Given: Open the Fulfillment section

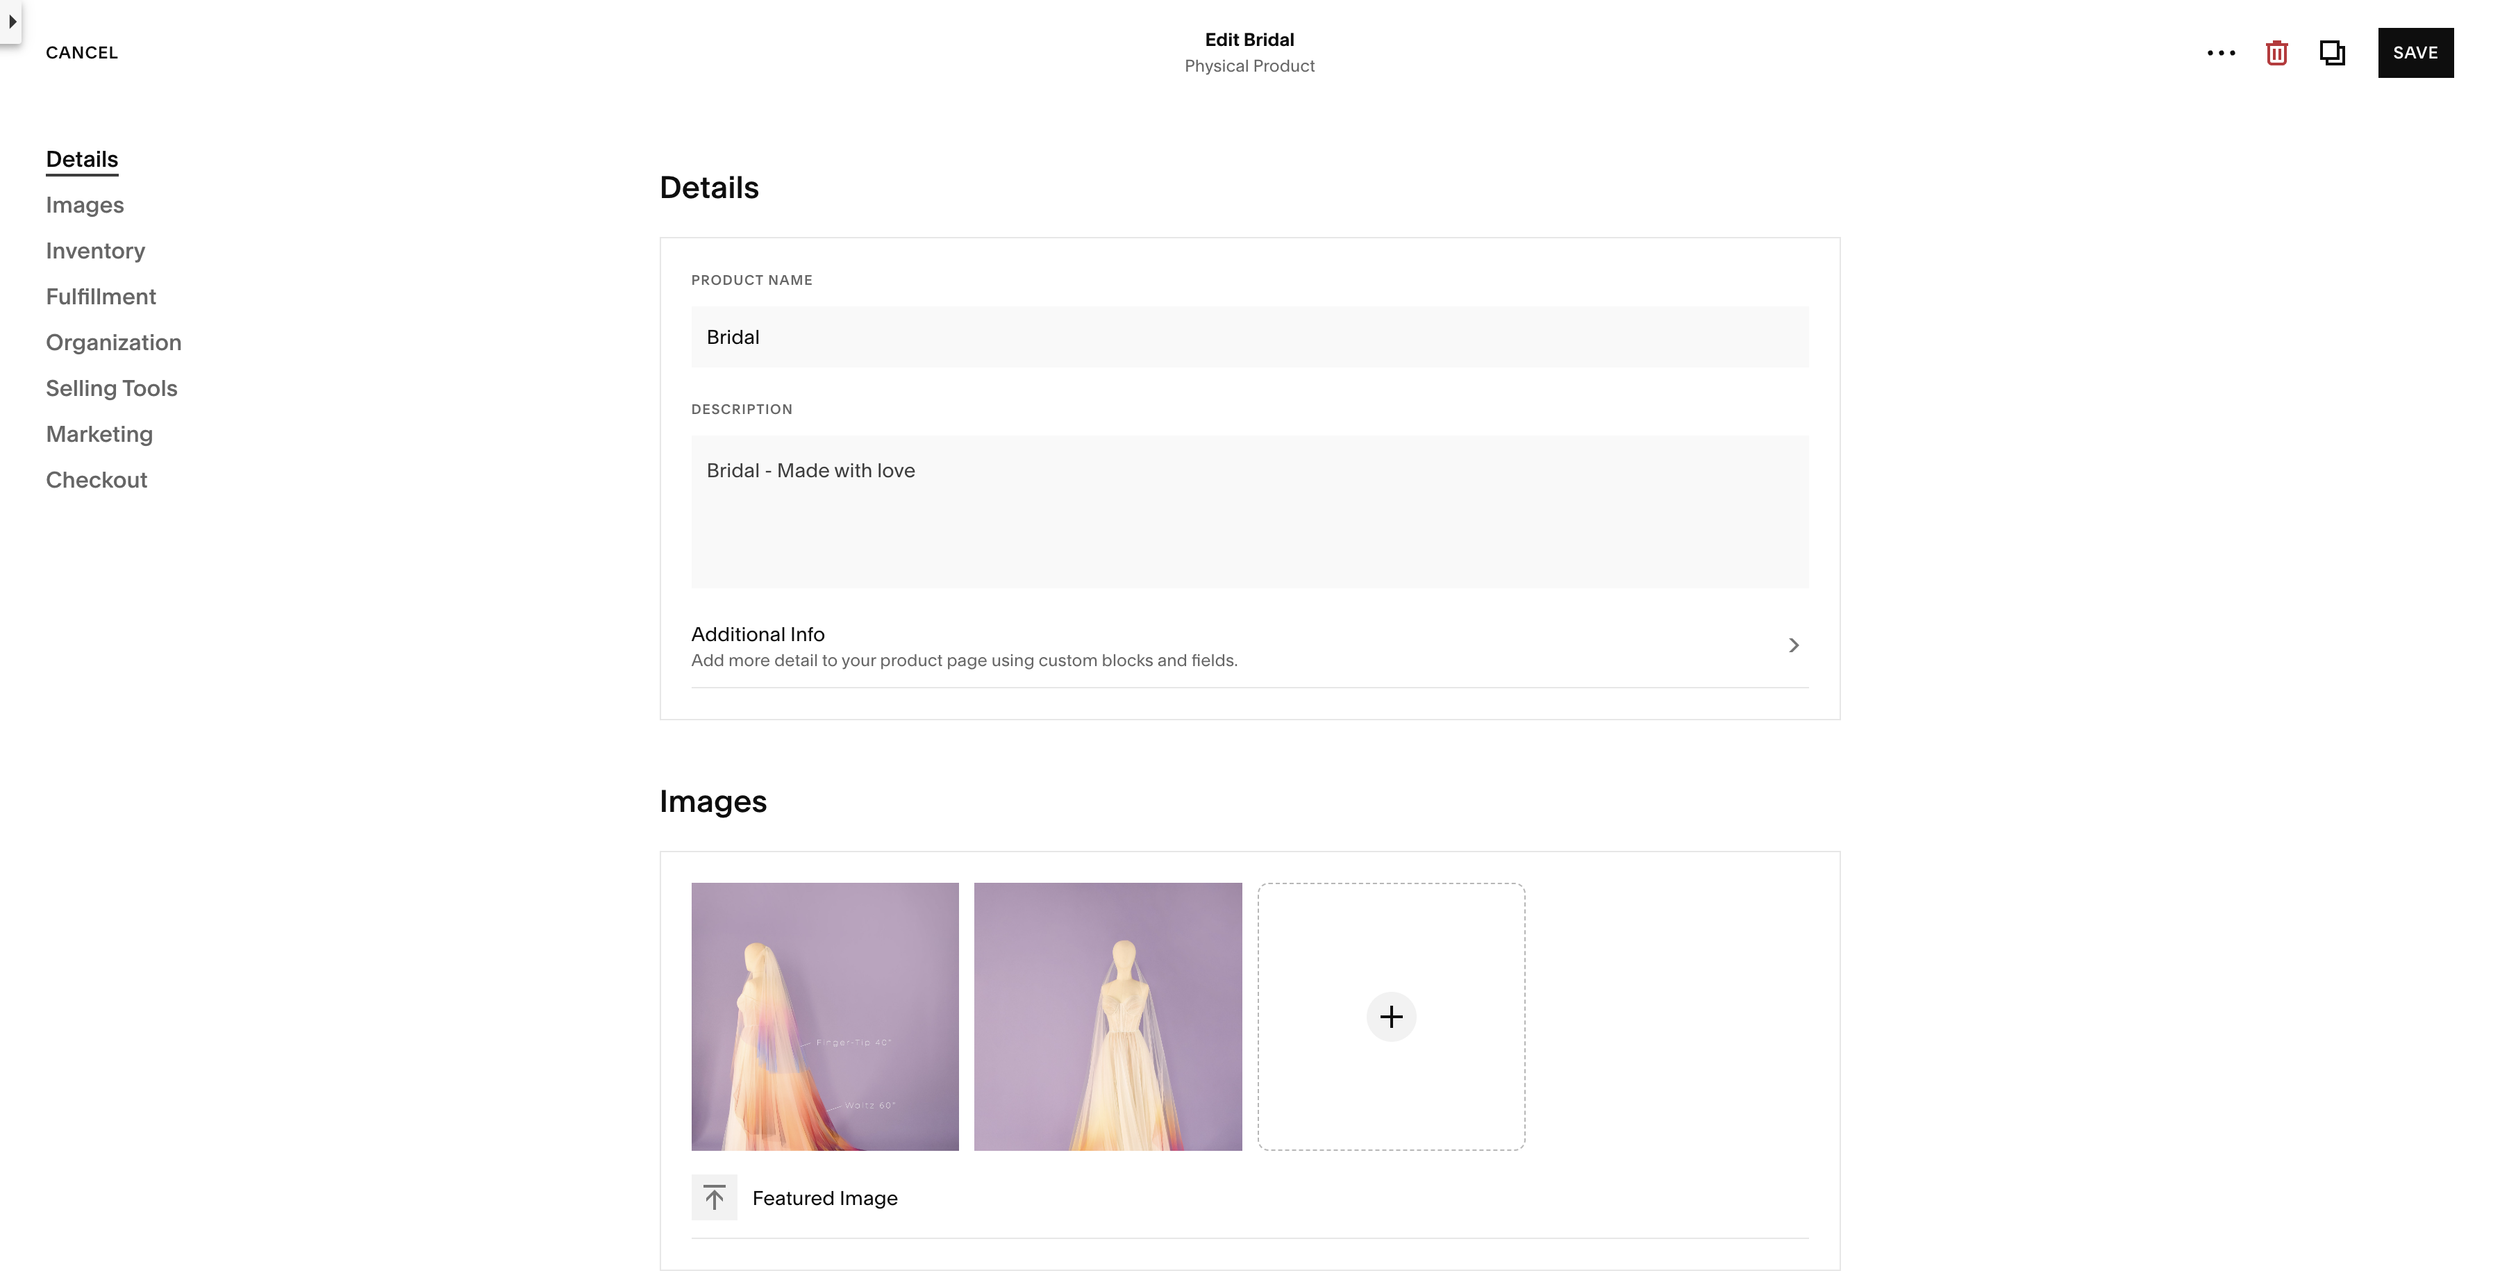Looking at the screenshot, I should (x=100, y=296).
